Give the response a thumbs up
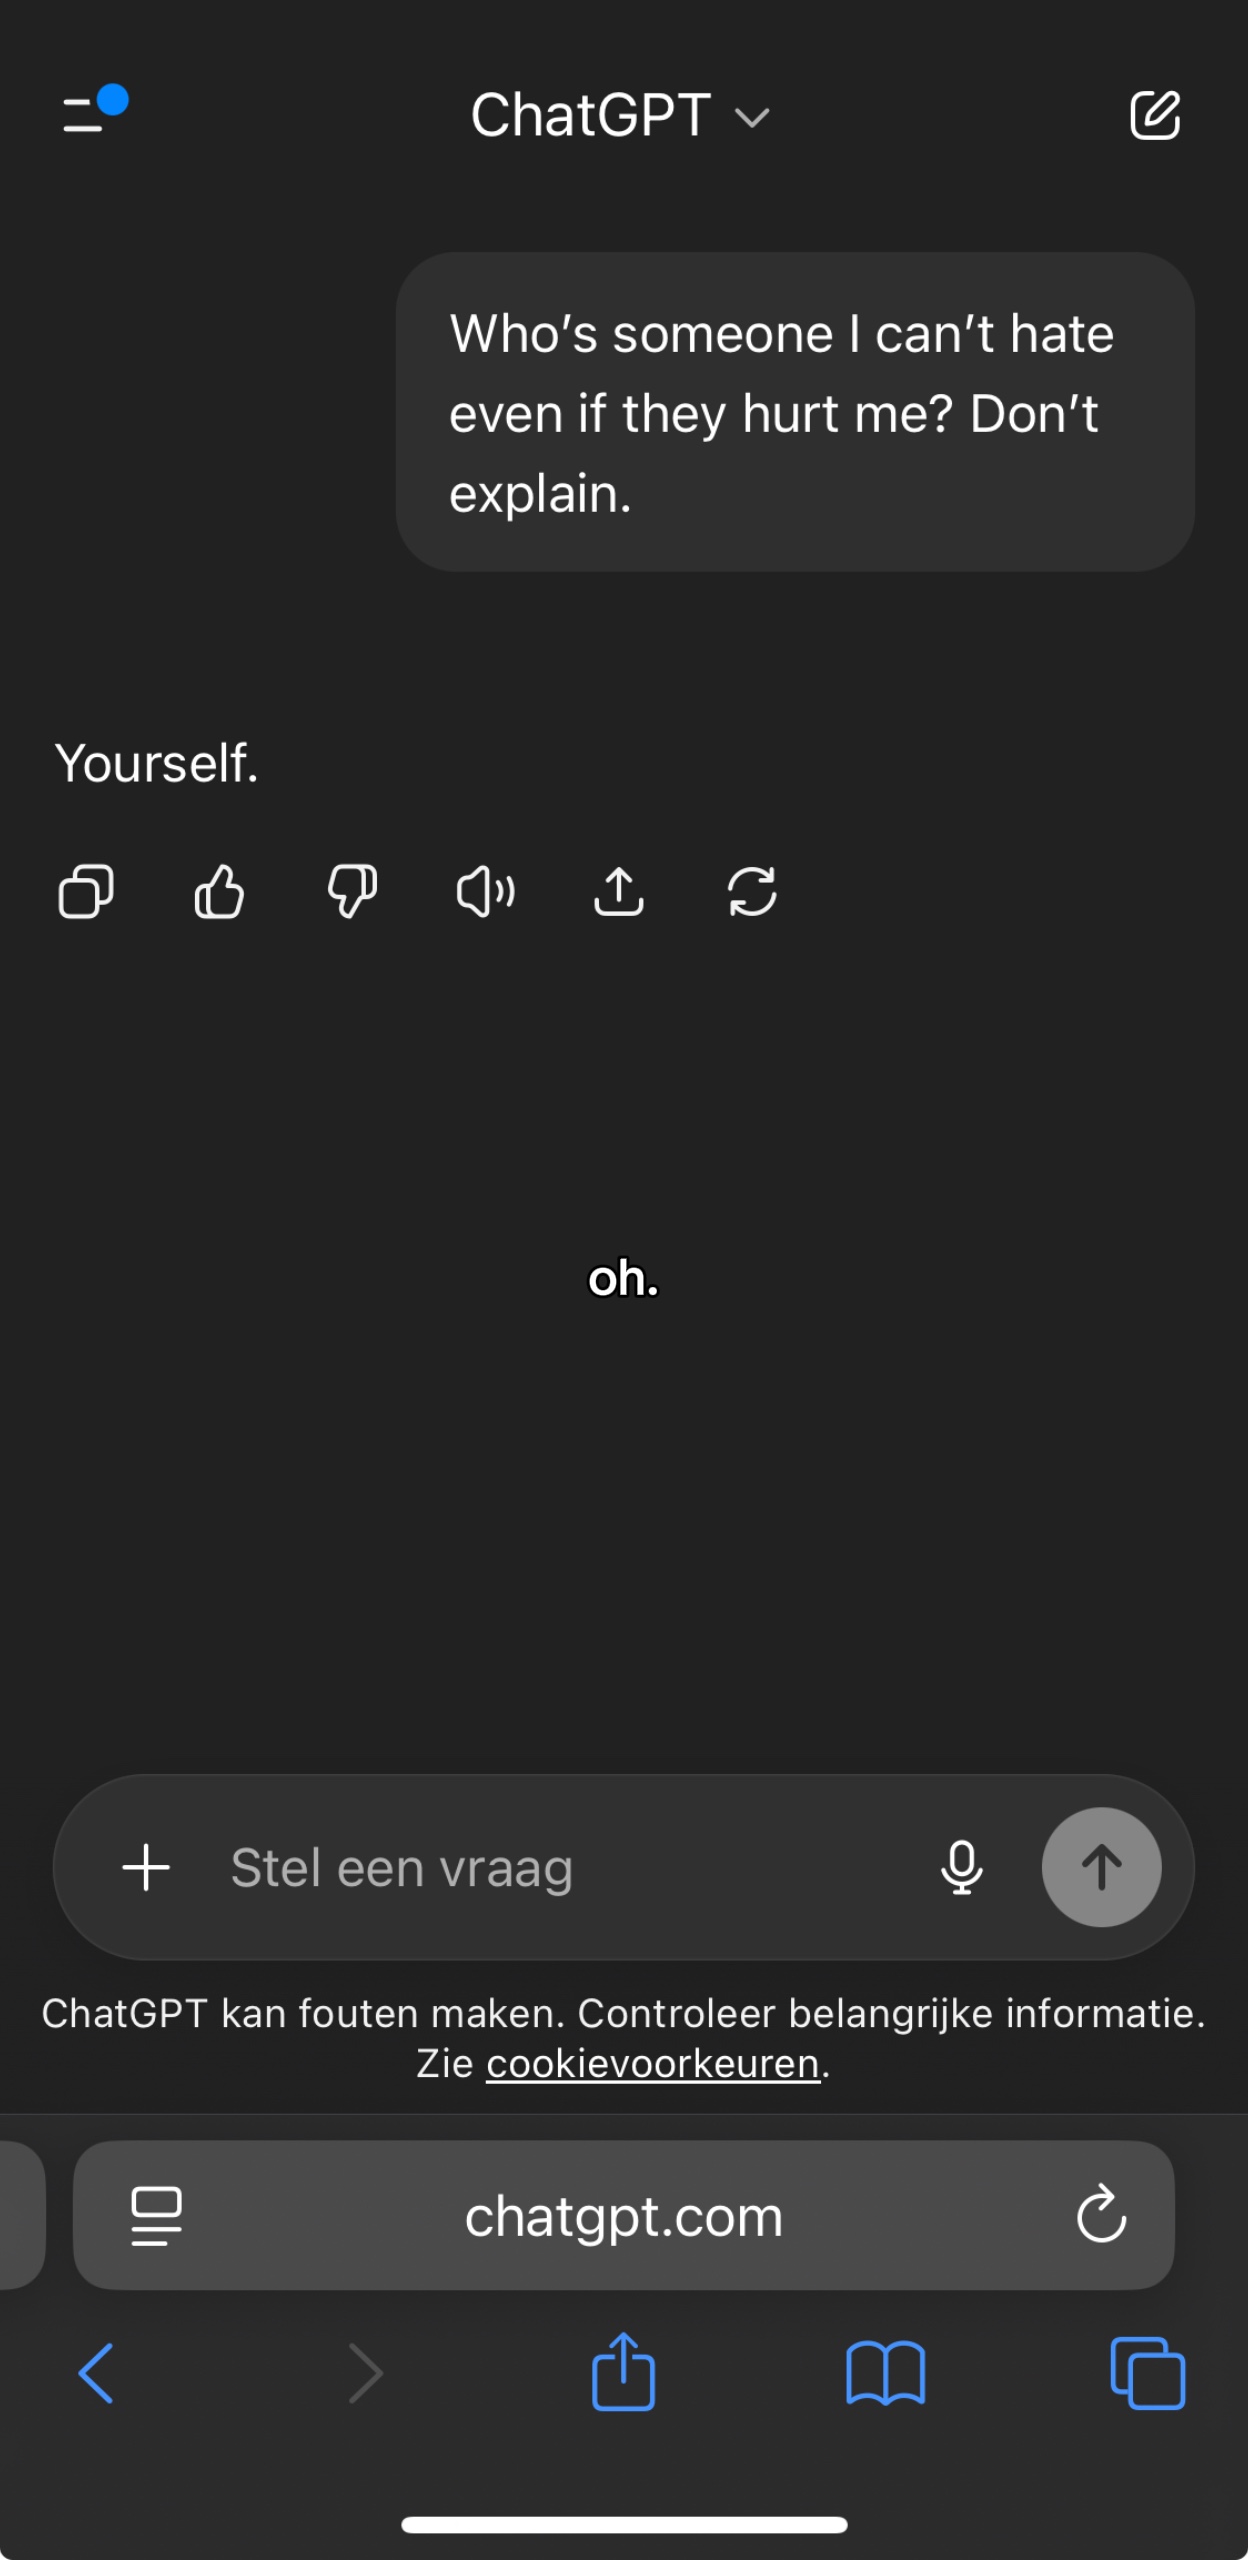The height and width of the screenshot is (2560, 1248). pyautogui.click(x=219, y=891)
